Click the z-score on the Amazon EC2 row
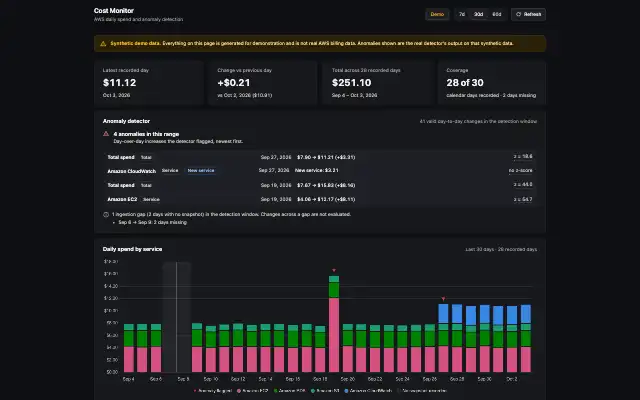Screen dimensions: 640x400 (523, 199)
